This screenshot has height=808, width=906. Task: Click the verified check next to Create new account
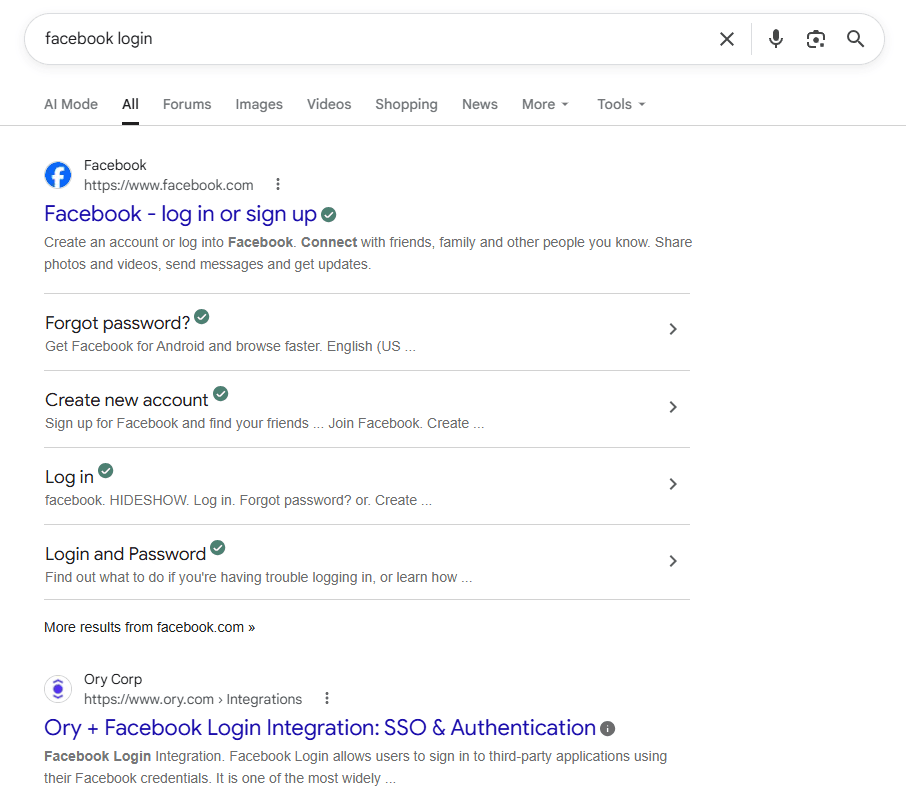pyautogui.click(x=221, y=394)
